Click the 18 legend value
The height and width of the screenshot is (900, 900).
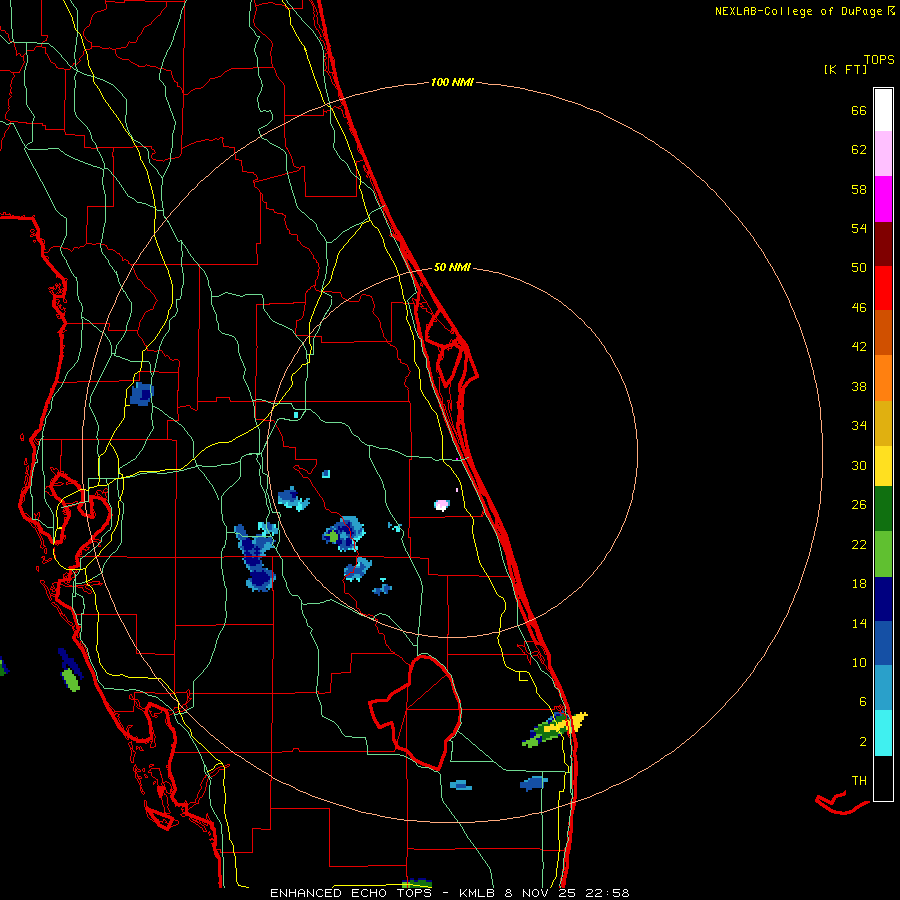point(859,584)
